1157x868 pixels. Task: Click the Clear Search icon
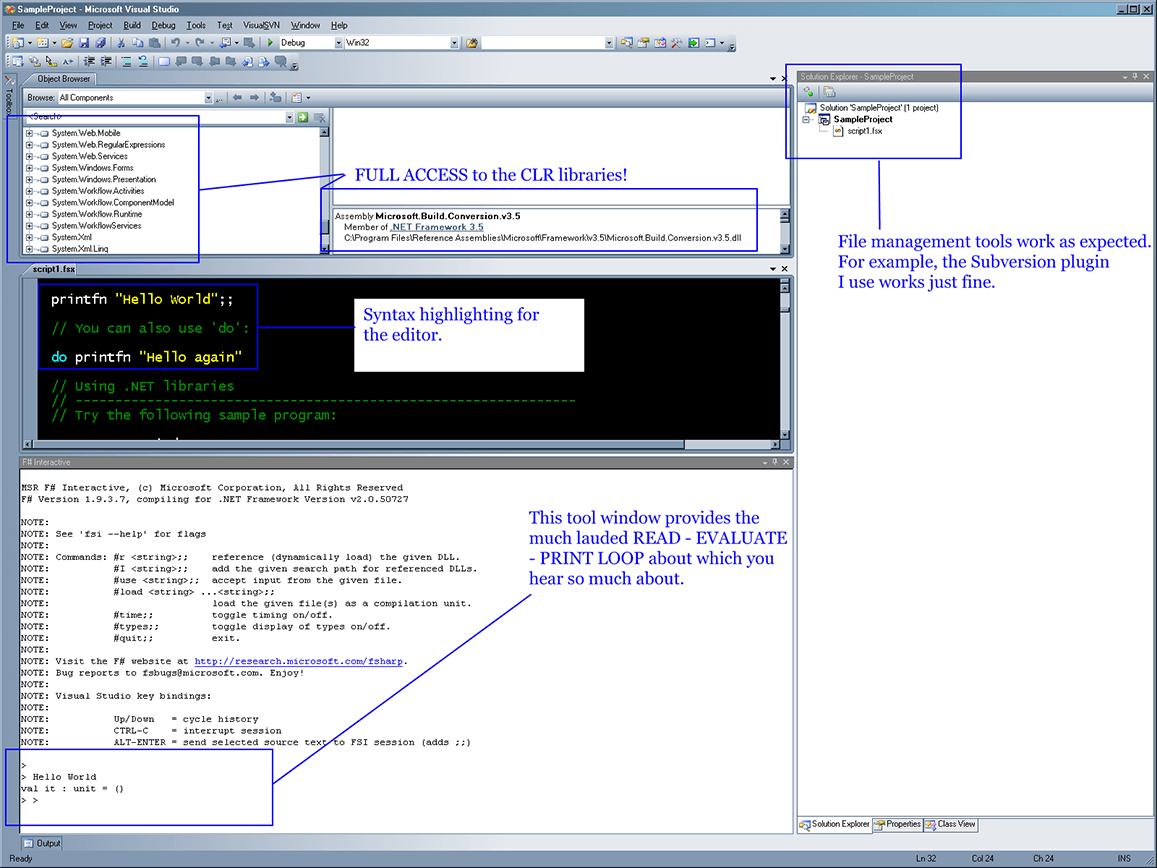pos(320,117)
